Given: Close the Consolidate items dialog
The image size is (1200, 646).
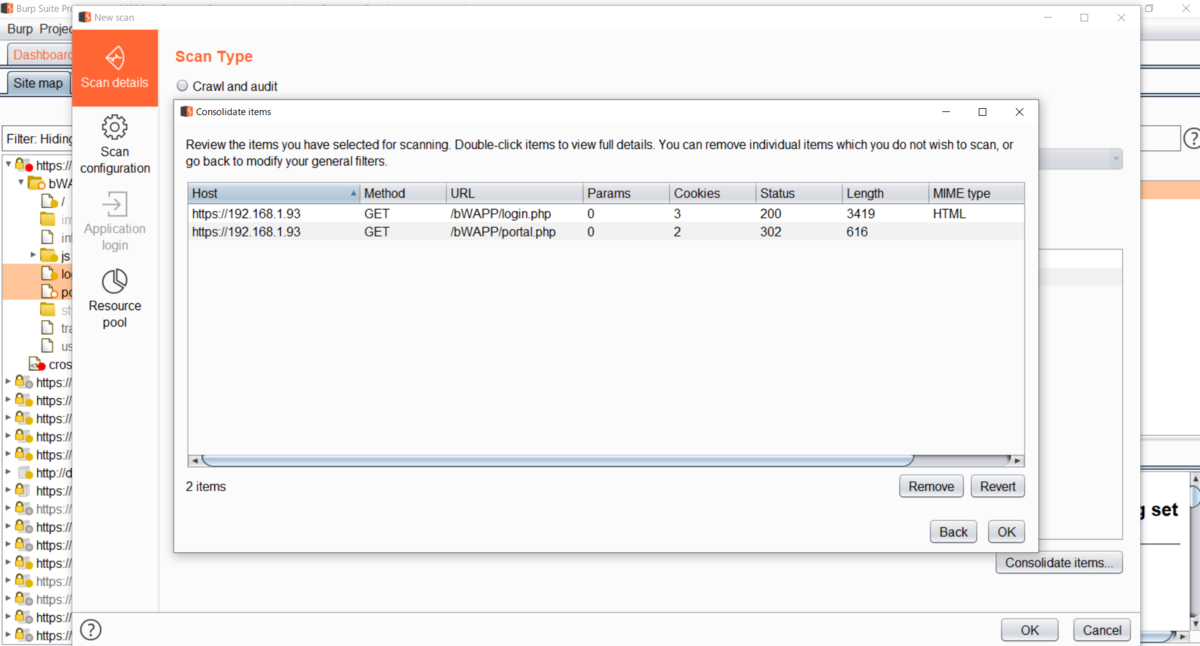Looking at the screenshot, I should click(1019, 112).
